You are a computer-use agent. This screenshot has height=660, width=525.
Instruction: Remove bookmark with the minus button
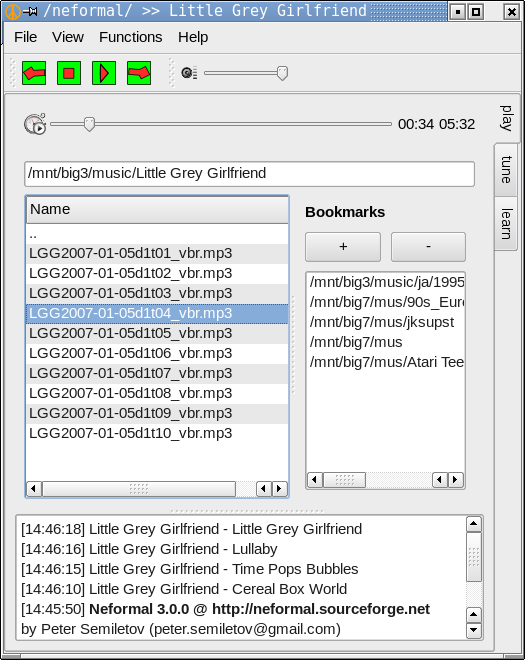pos(428,247)
